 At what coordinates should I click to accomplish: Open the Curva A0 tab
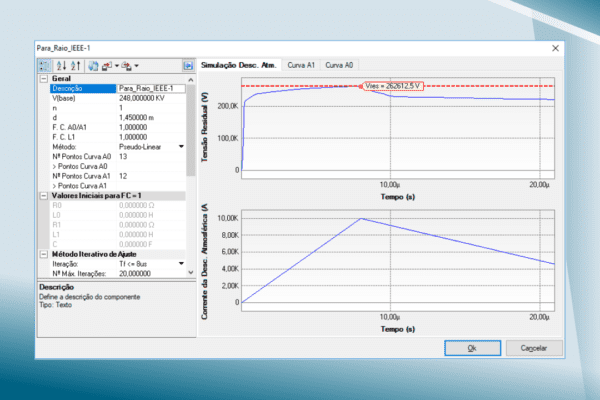click(339, 65)
